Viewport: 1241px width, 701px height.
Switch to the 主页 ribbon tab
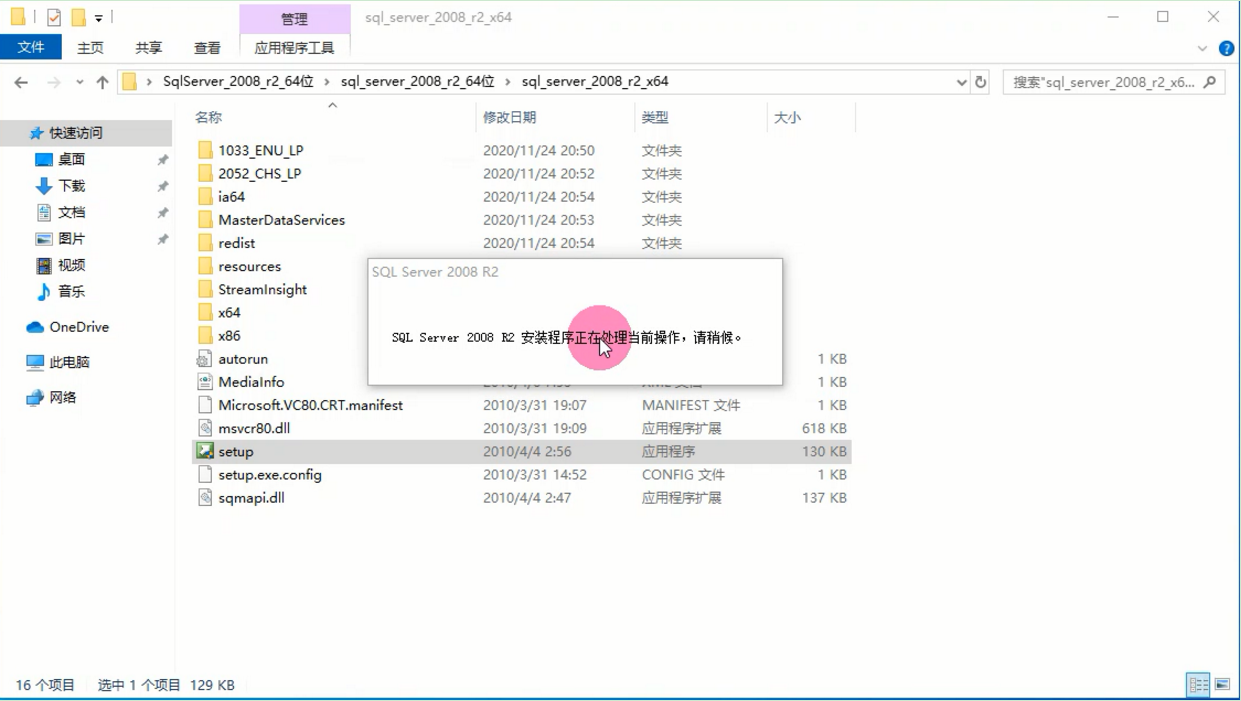pyautogui.click(x=90, y=48)
